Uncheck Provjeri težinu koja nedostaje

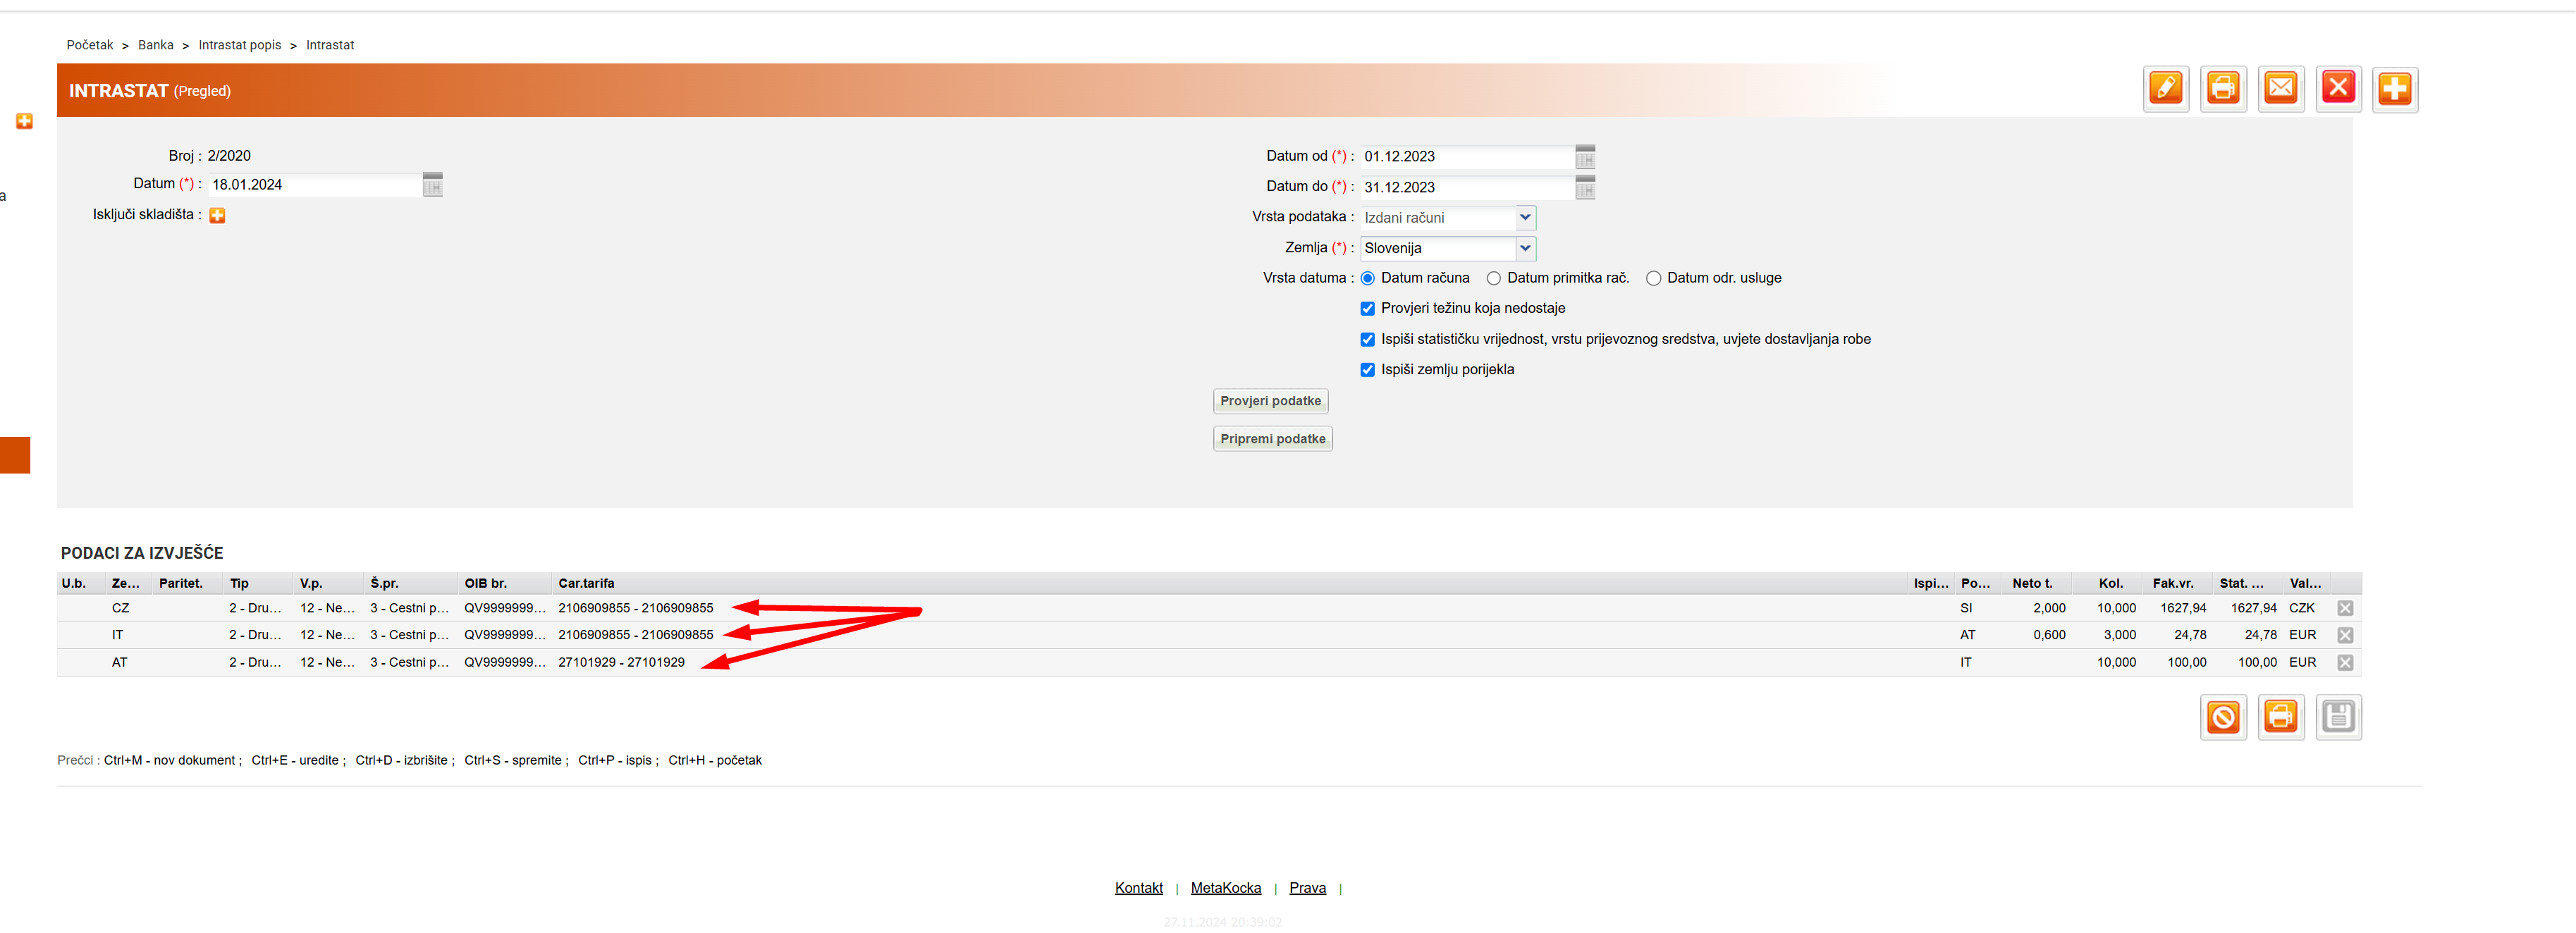(x=1367, y=309)
